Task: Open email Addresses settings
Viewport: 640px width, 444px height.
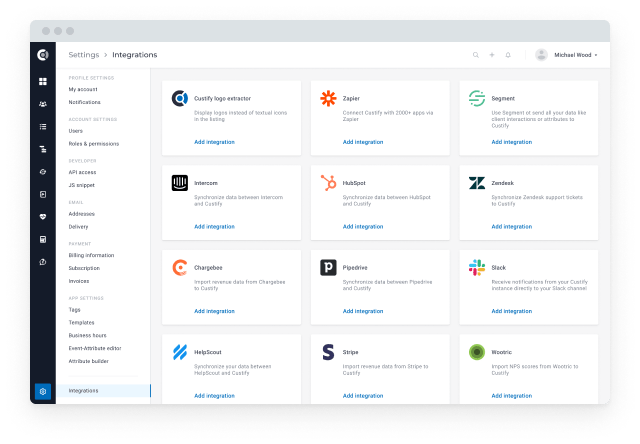Action: point(82,214)
